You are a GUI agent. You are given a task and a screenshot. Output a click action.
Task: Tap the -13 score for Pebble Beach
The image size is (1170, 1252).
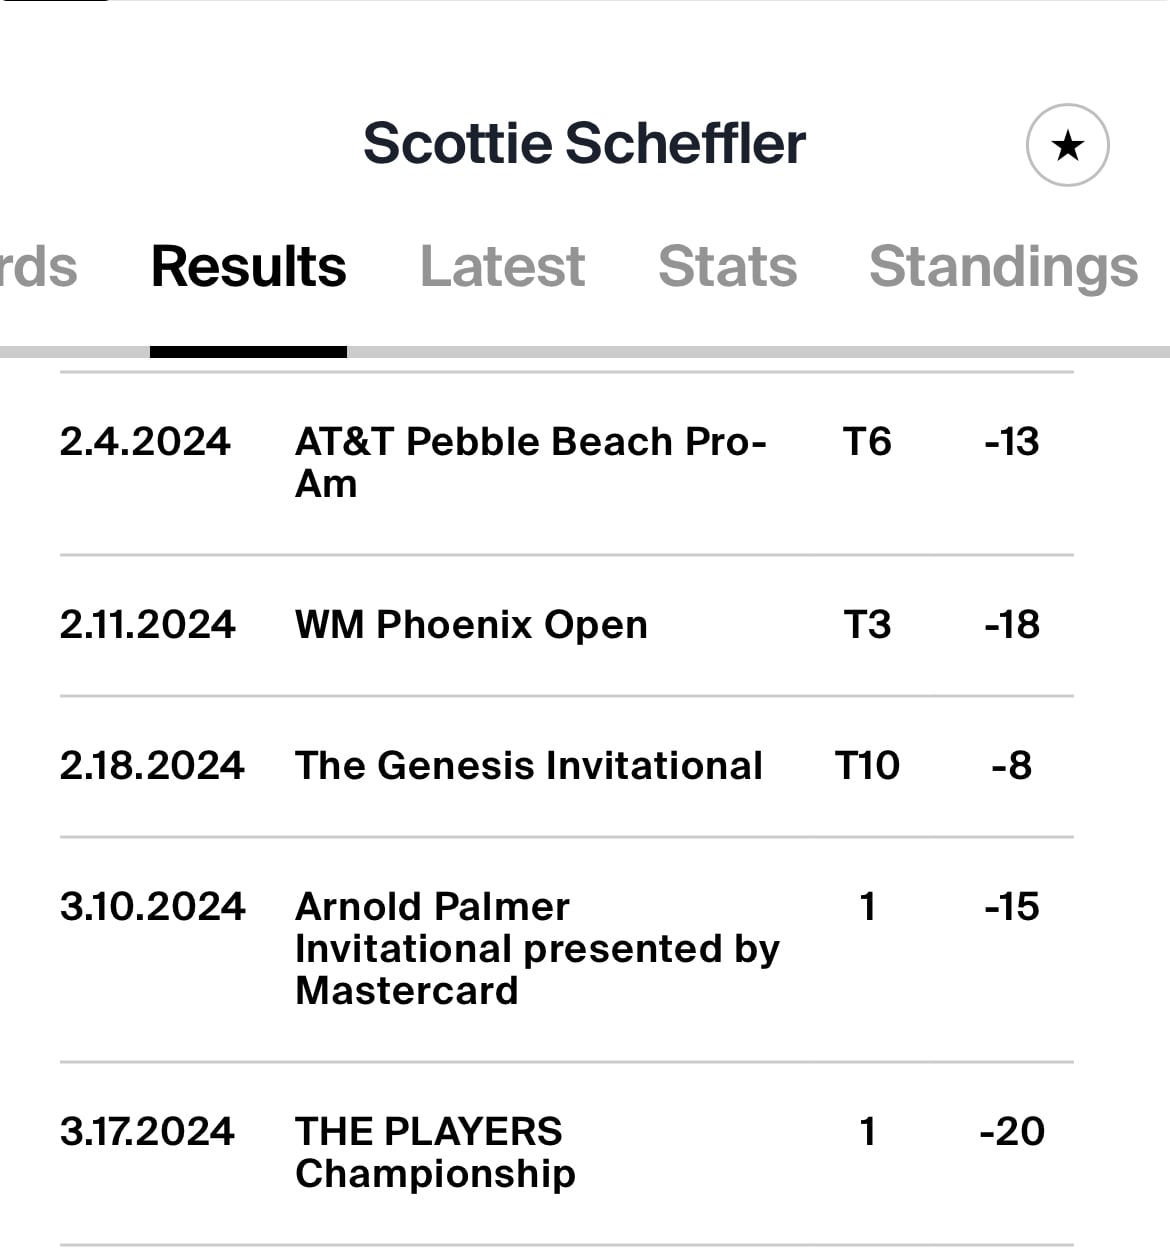click(x=1012, y=442)
